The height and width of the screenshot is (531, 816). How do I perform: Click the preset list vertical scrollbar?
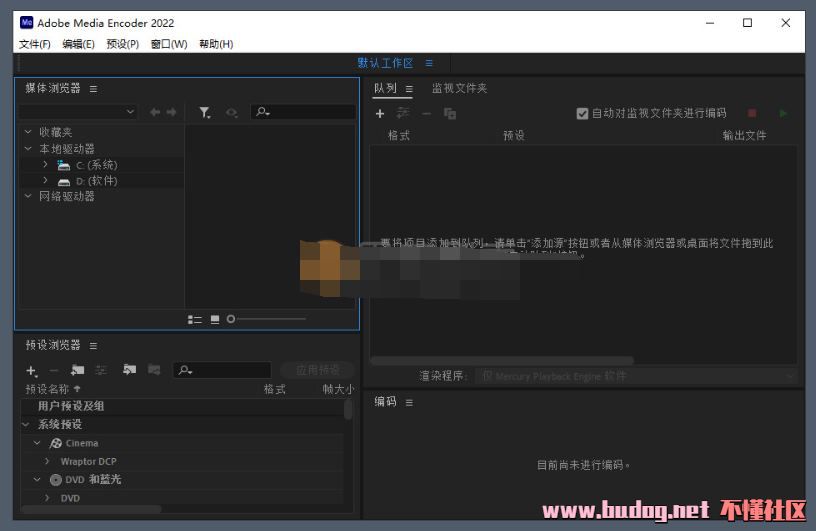348,410
